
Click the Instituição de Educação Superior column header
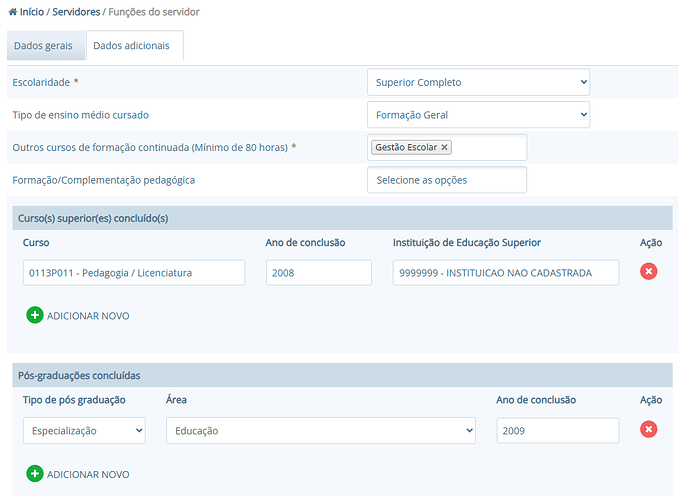467,242
